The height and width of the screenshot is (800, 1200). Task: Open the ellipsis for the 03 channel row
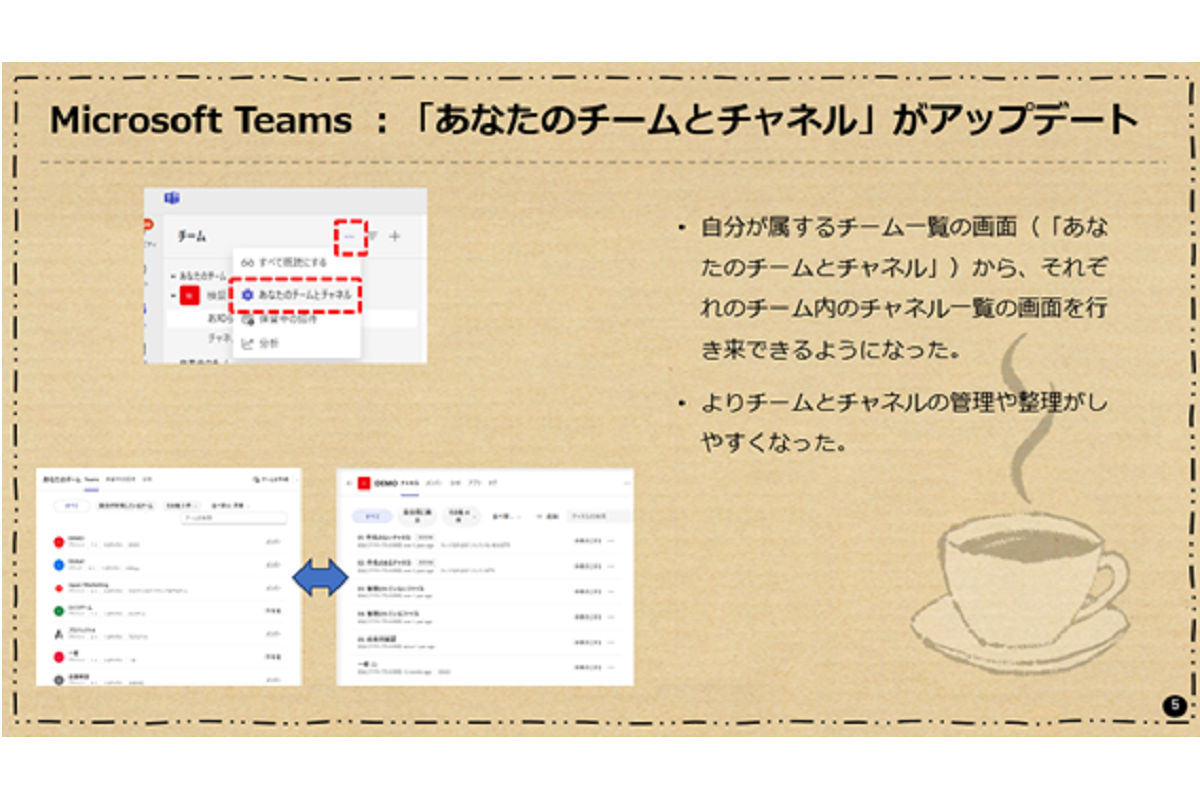click(x=611, y=592)
